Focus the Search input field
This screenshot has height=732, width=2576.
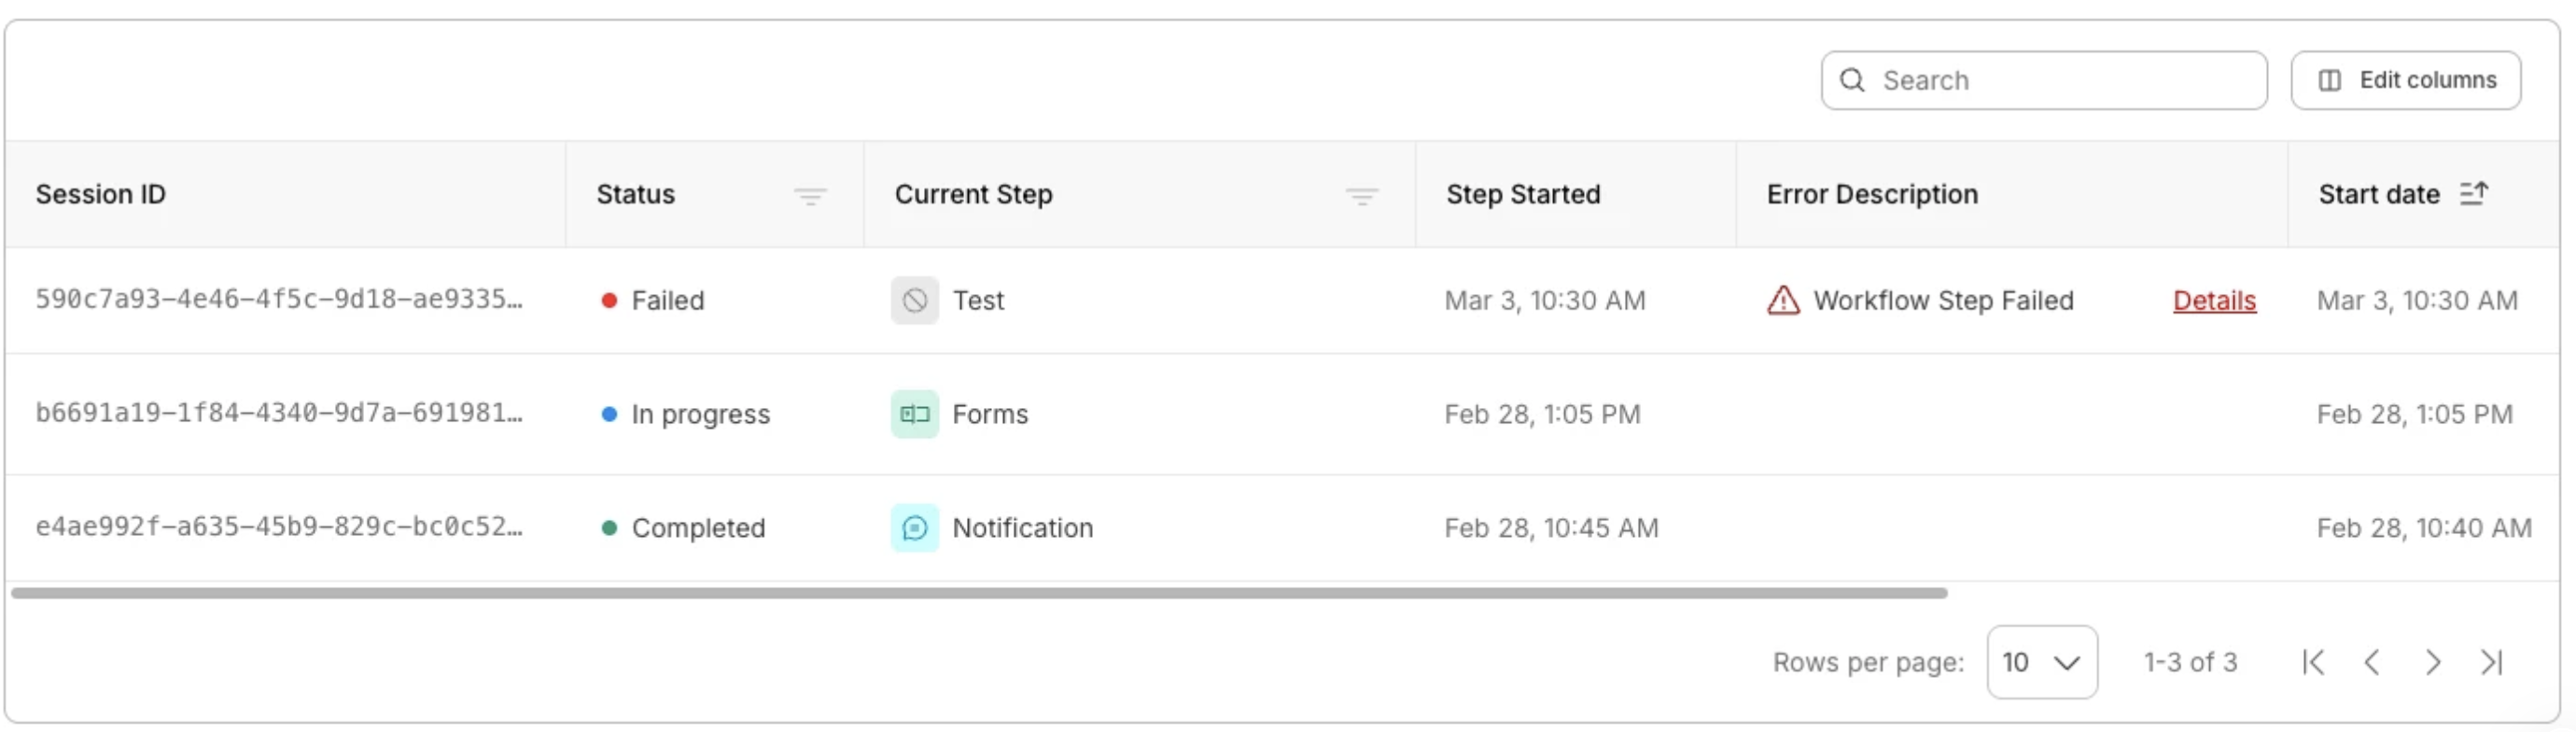tap(2060, 80)
